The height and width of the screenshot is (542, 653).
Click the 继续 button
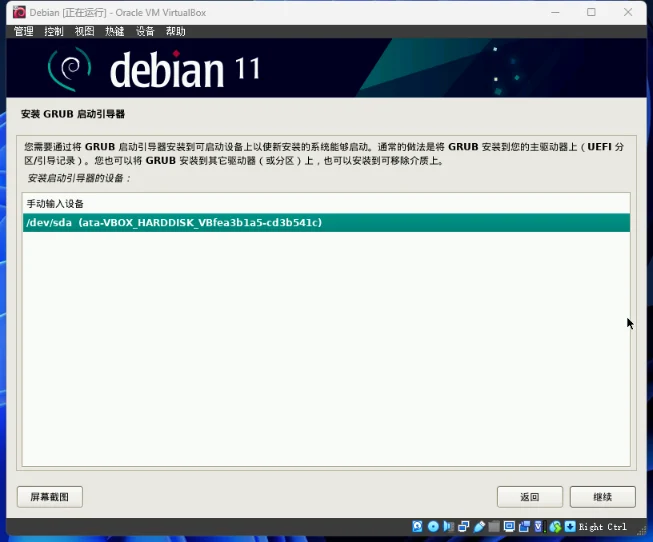pyautogui.click(x=603, y=497)
